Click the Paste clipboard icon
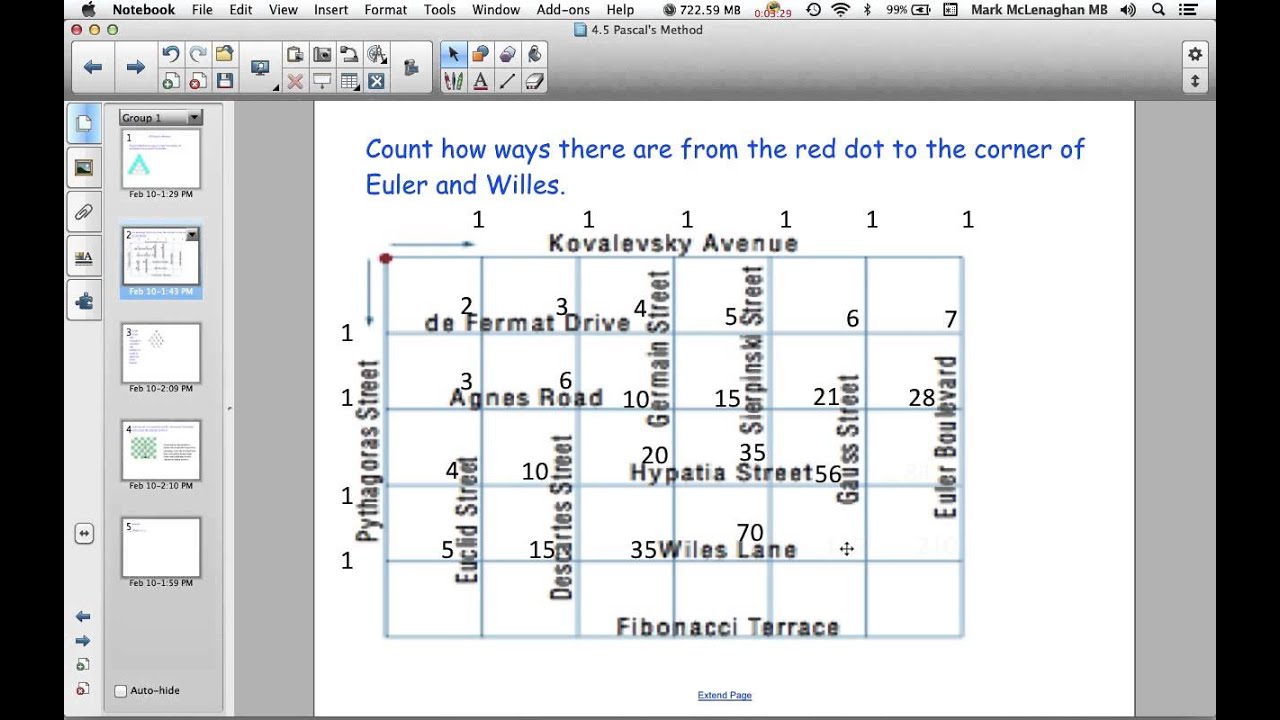Image resolution: width=1280 pixels, height=720 pixels. point(295,54)
